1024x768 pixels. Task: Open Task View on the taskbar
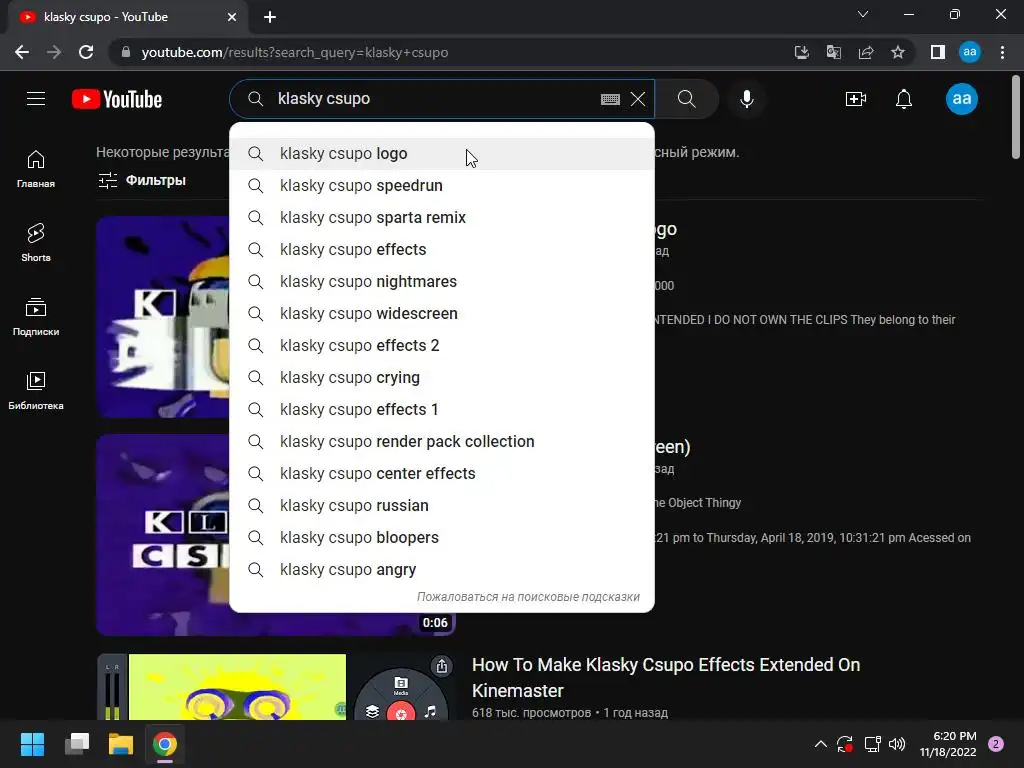(77, 744)
